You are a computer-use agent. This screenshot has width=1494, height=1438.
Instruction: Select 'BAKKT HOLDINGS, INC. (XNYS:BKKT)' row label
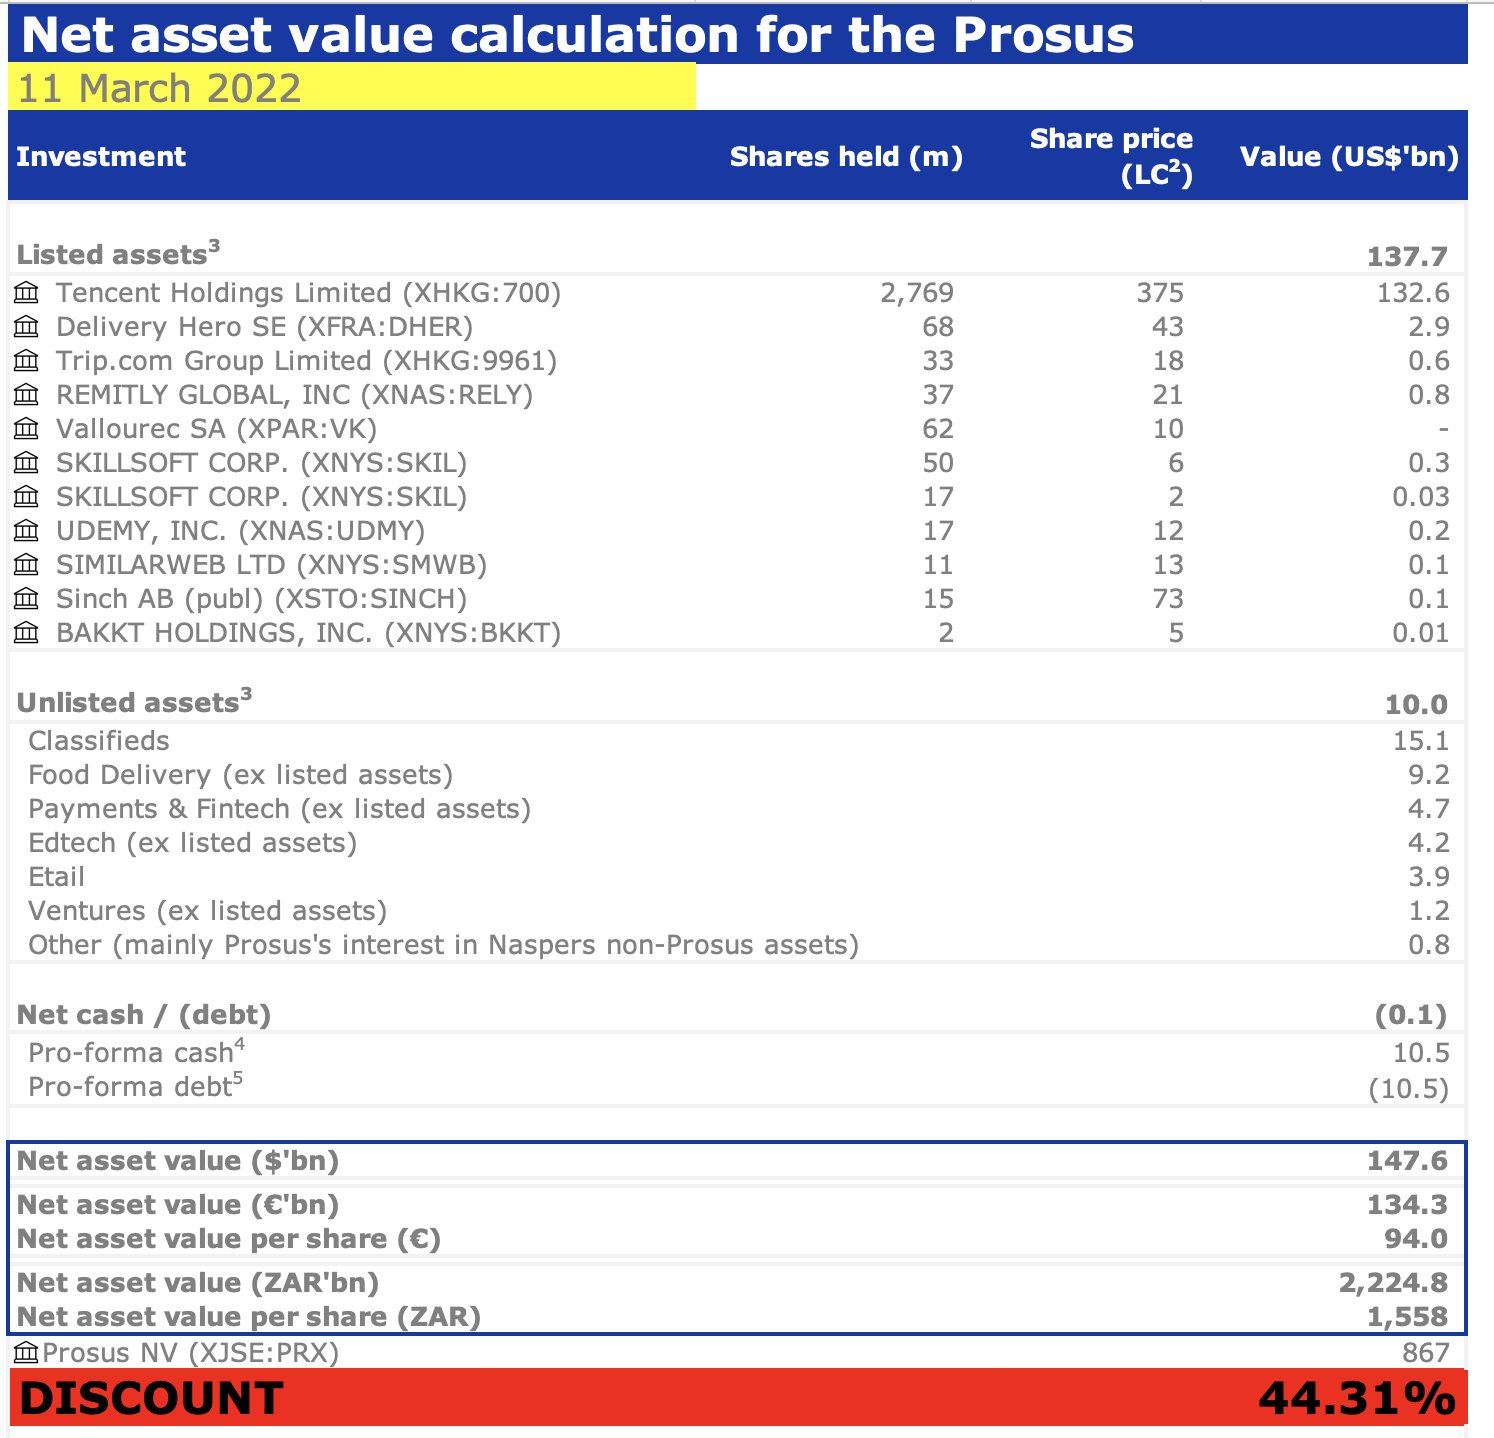308,633
